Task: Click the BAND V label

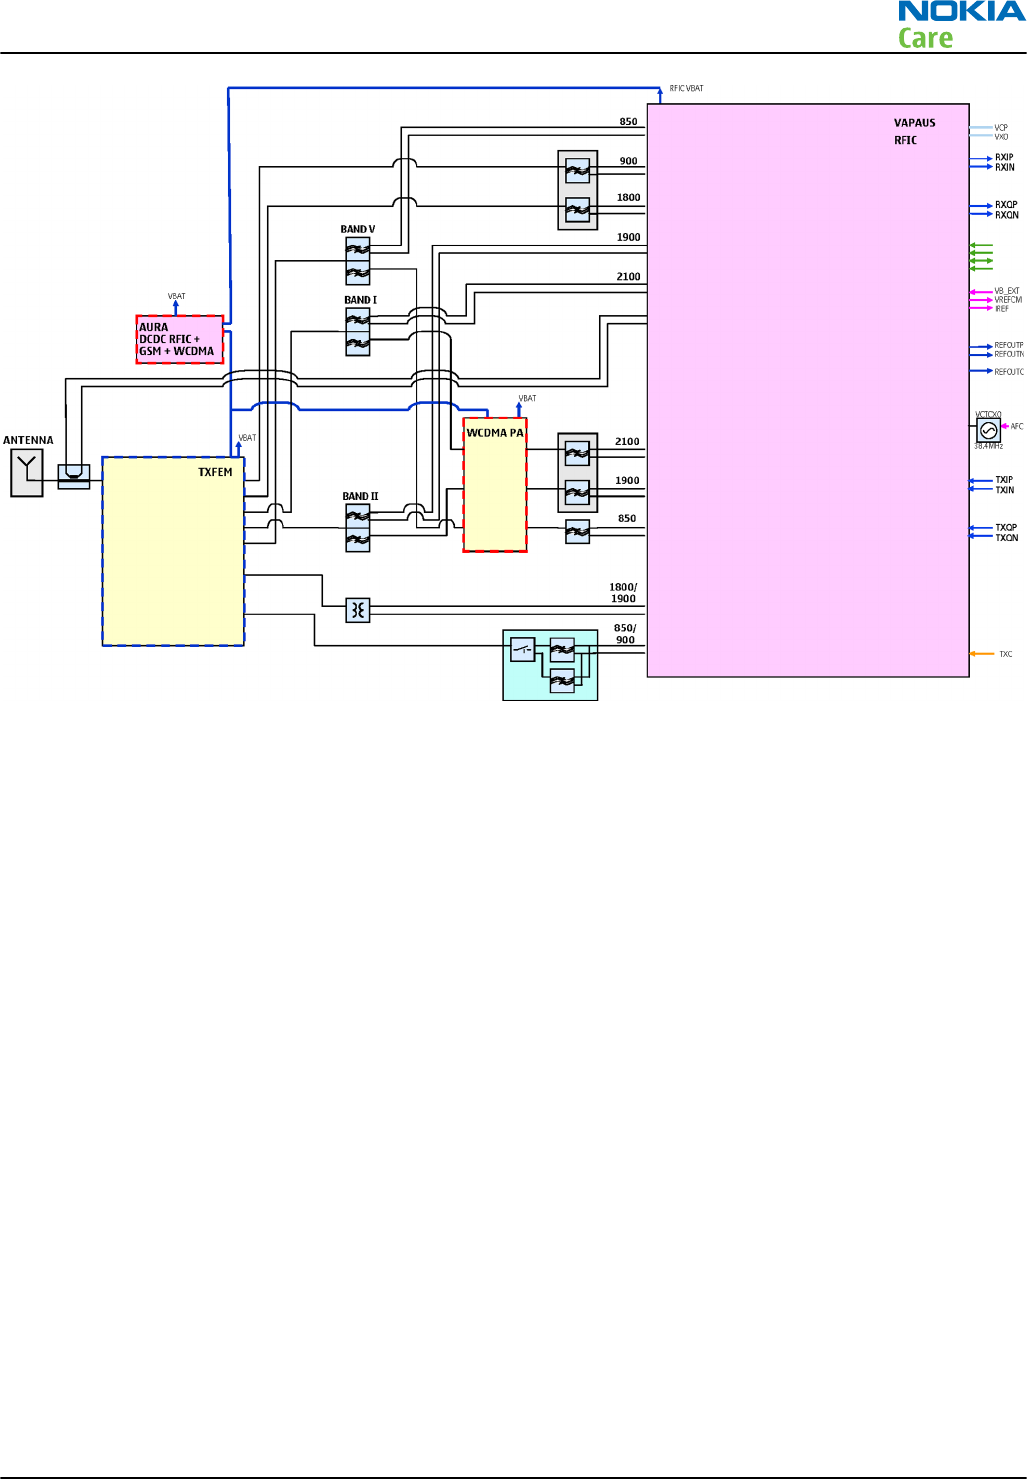Action: (x=358, y=229)
